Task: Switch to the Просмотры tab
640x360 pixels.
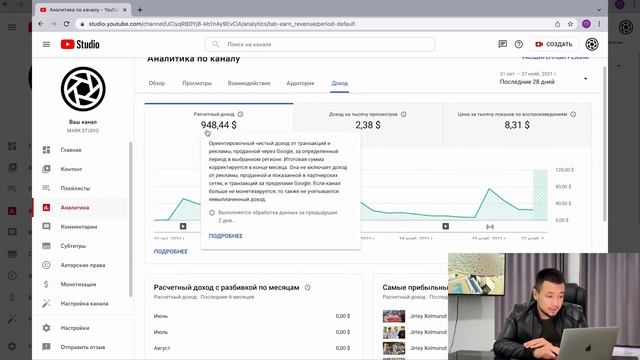Action: click(197, 83)
